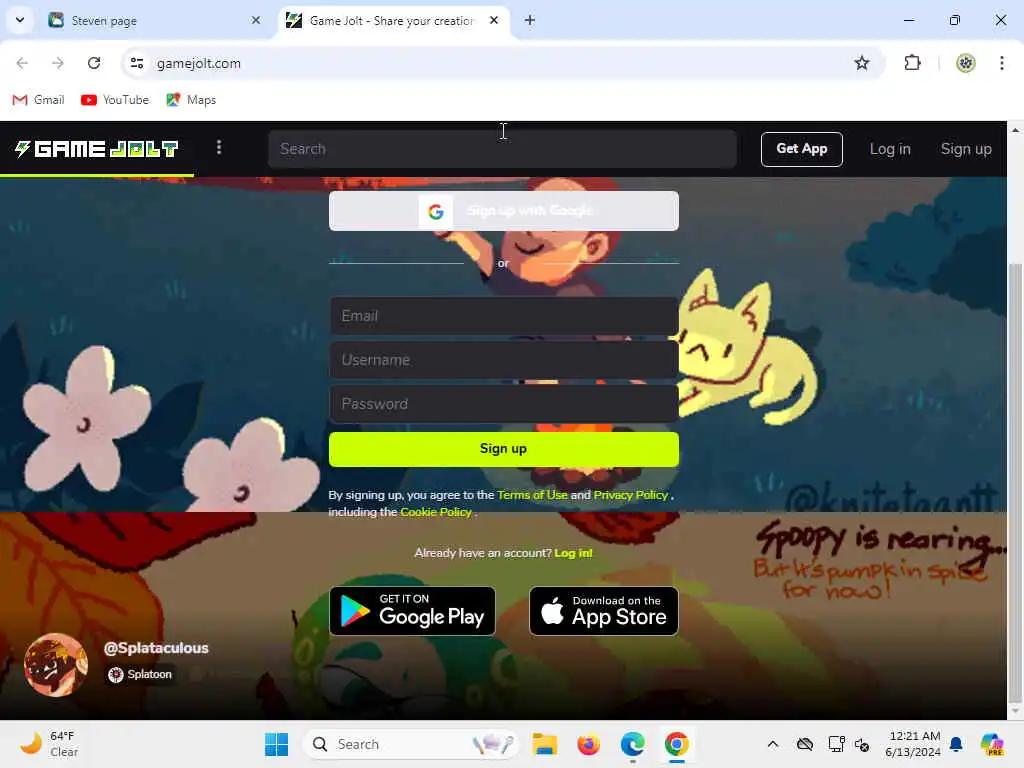1024x768 pixels.
Task: Click into the Password field
Action: pos(504,404)
